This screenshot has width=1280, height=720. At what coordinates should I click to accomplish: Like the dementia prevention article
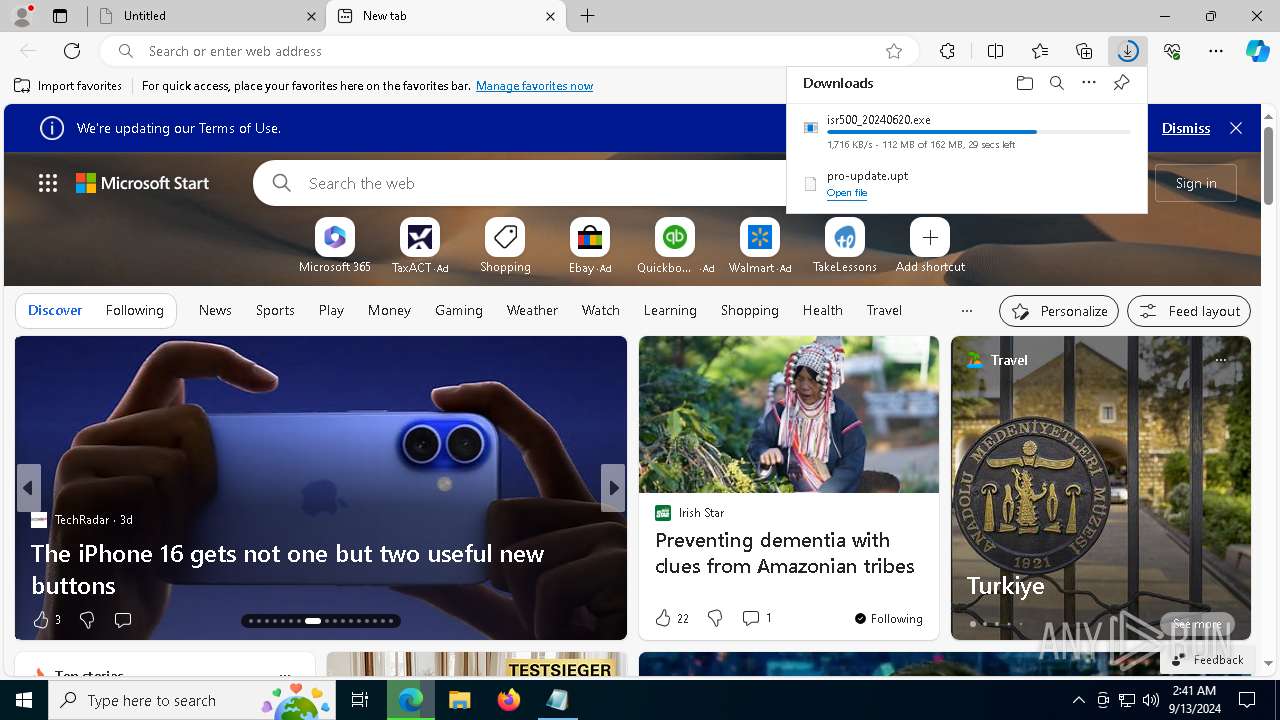tap(663, 618)
